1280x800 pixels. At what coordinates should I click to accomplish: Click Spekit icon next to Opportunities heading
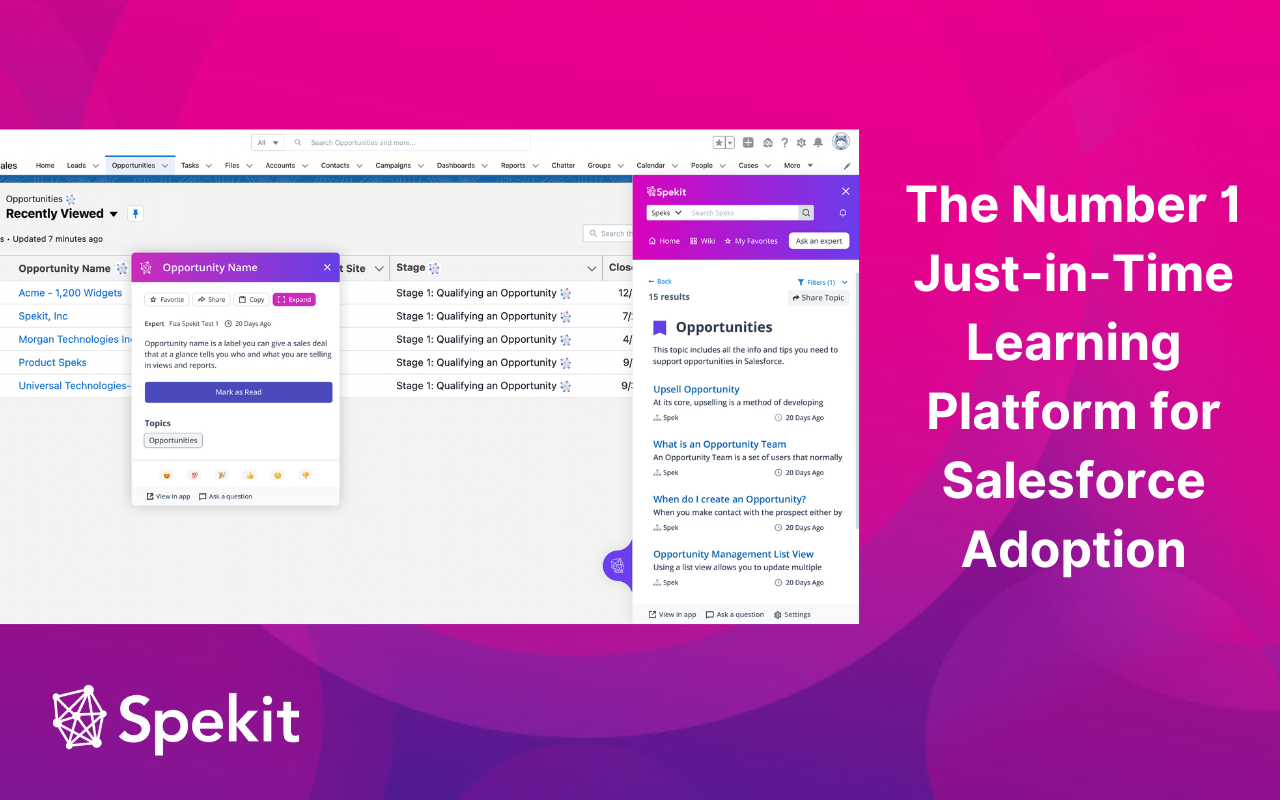[x=70, y=199]
